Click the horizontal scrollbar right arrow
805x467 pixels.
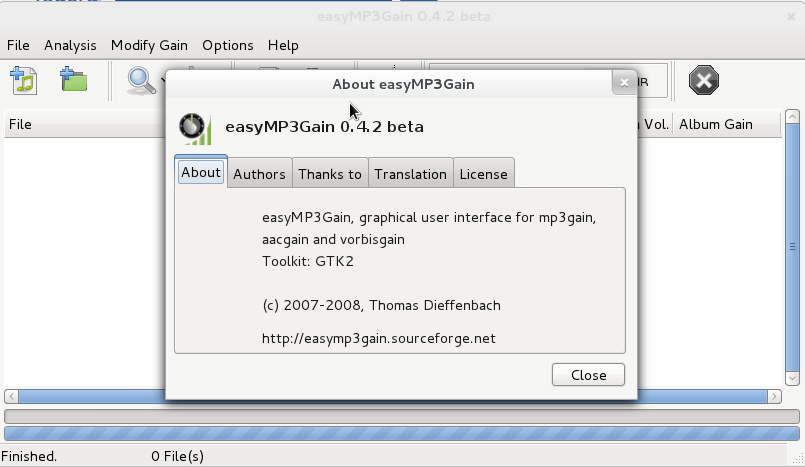pos(775,396)
